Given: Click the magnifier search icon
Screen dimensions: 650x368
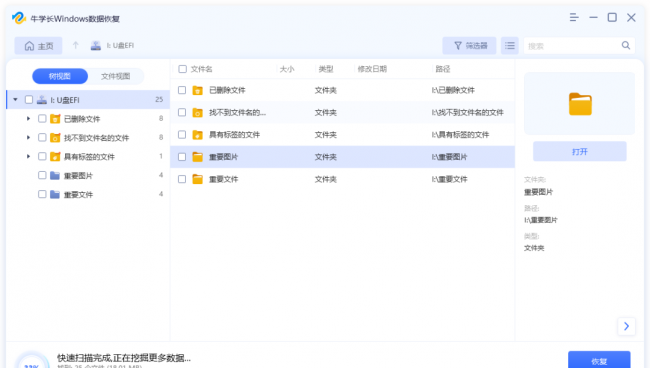Looking at the screenshot, I should tap(626, 45).
